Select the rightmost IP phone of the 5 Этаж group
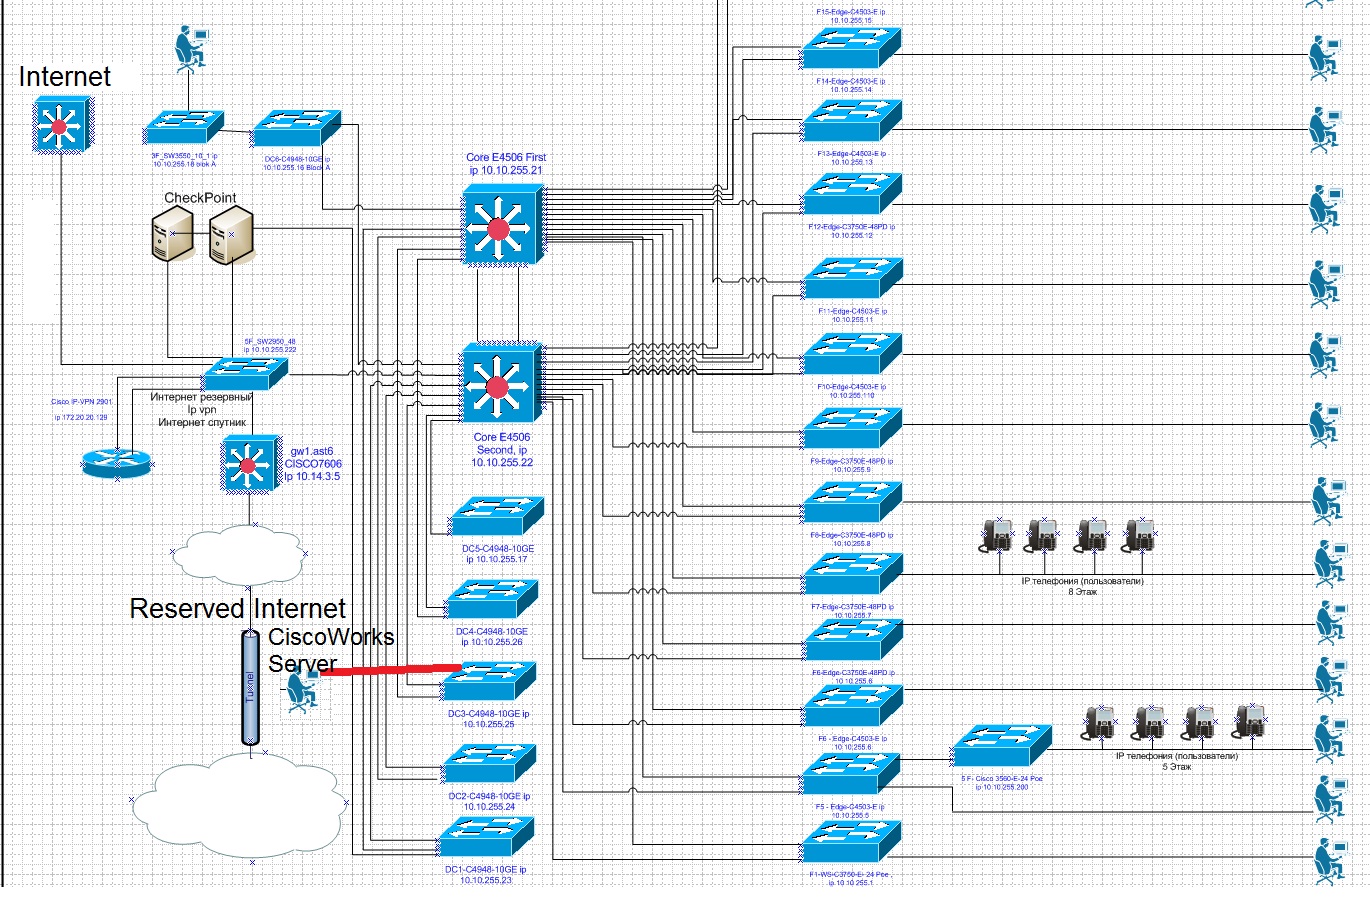This screenshot has height=898, width=1370. coord(1248,722)
